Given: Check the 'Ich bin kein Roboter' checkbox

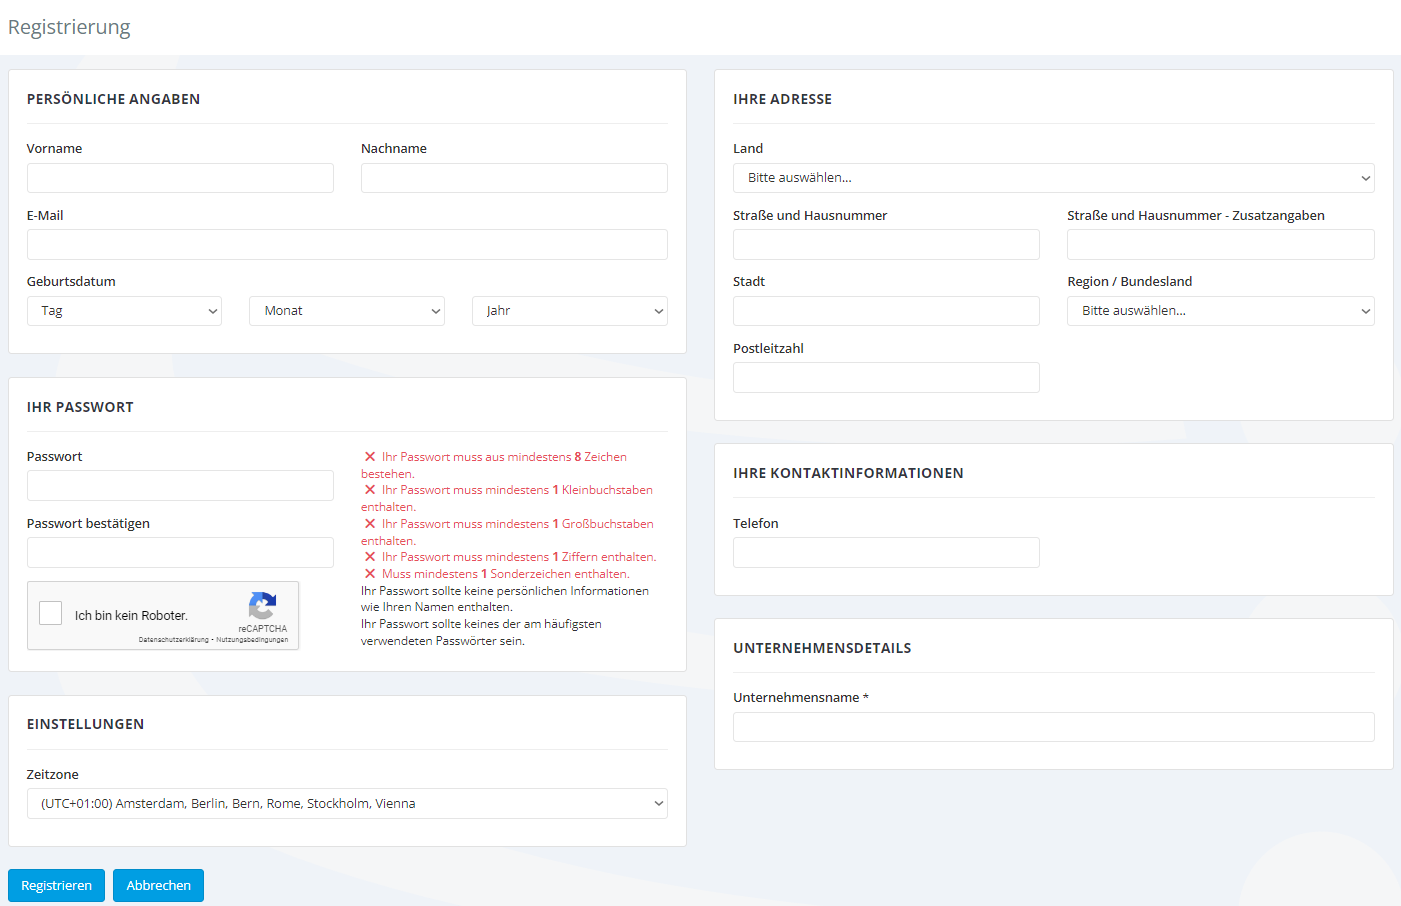Looking at the screenshot, I should coord(51,613).
